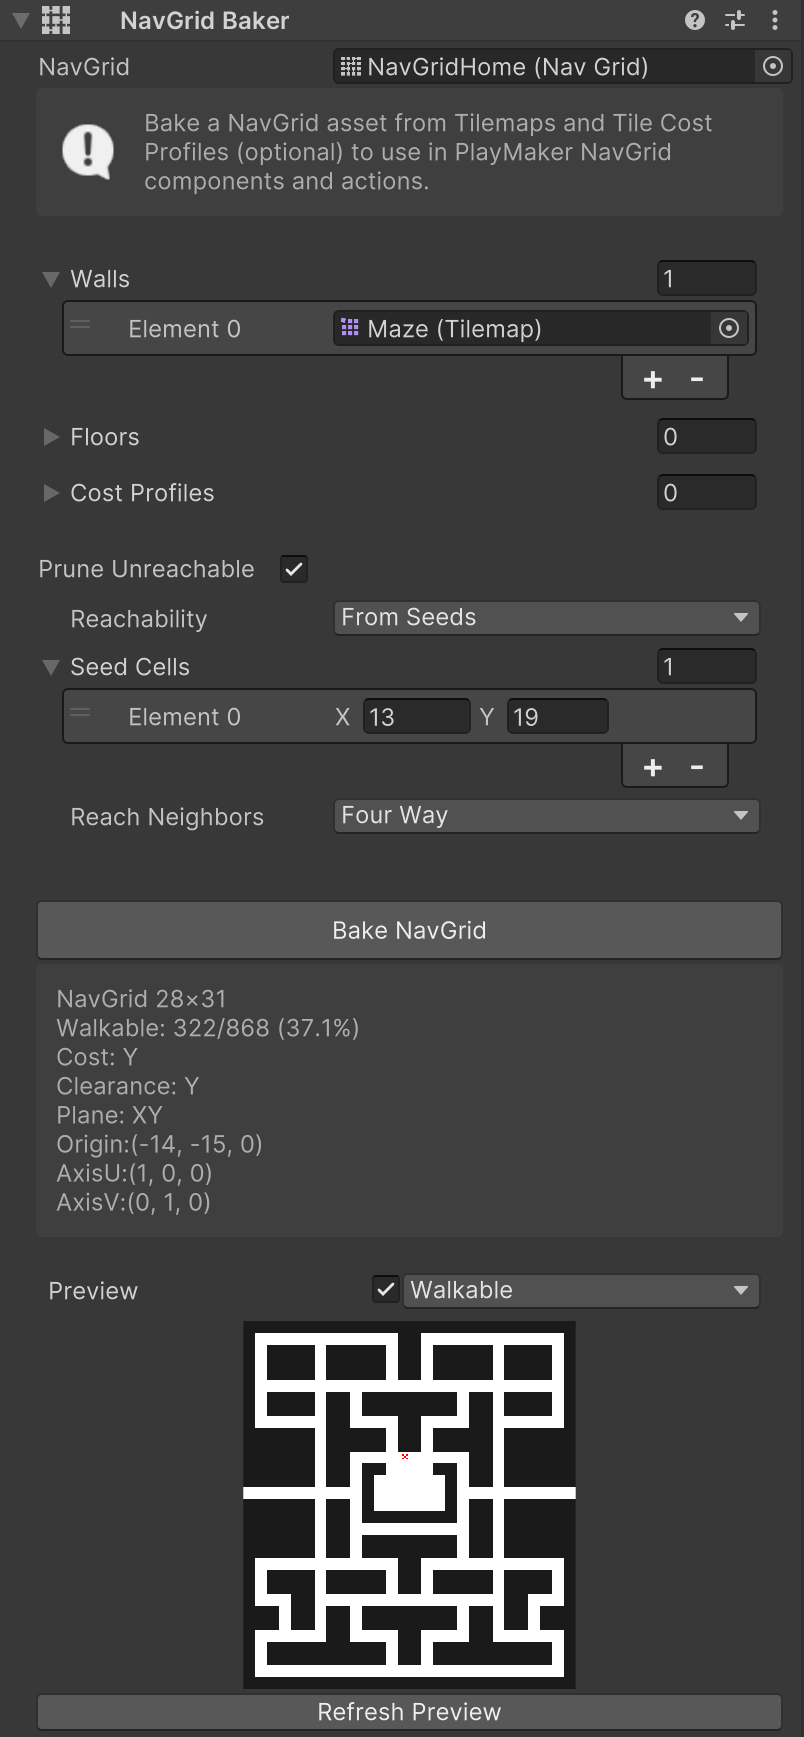Image resolution: width=804 pixels, height=1737 pixels.
Task: Open the component presets icon
Action: [x=735, y=20]
